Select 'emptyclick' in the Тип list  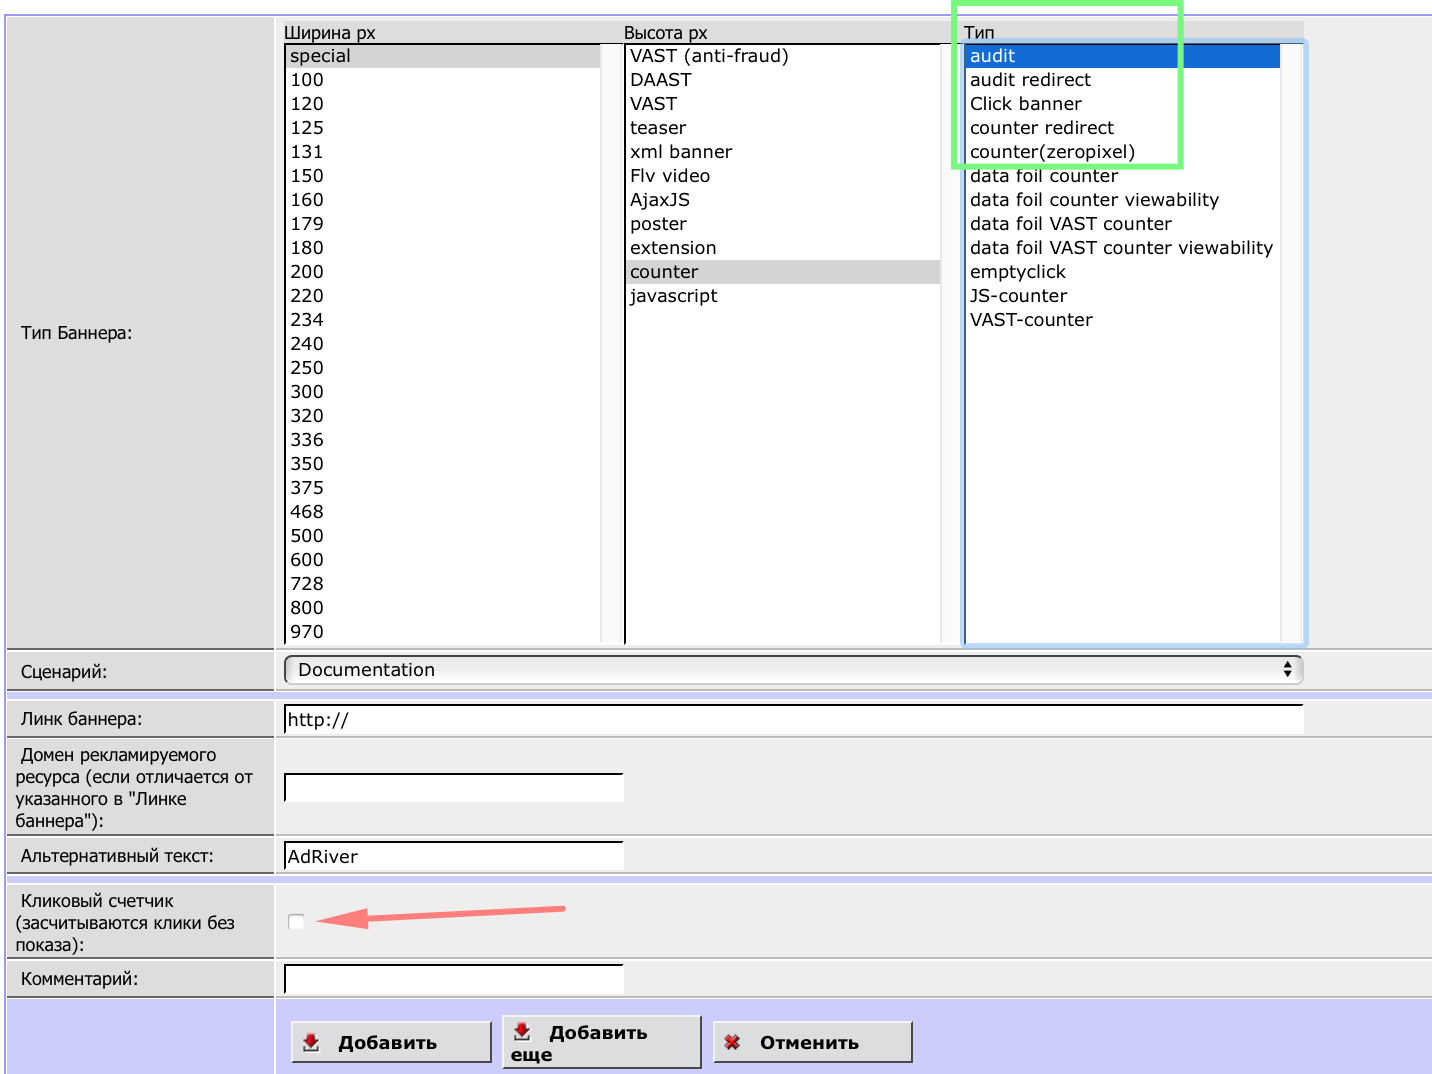1123,272
